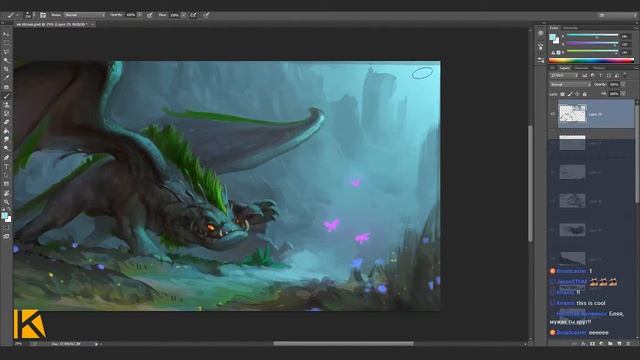Toggle the Brush panel from options bar
Image resolution: width=640 pixels, height=360 pixels.
(x=43, y=15)
